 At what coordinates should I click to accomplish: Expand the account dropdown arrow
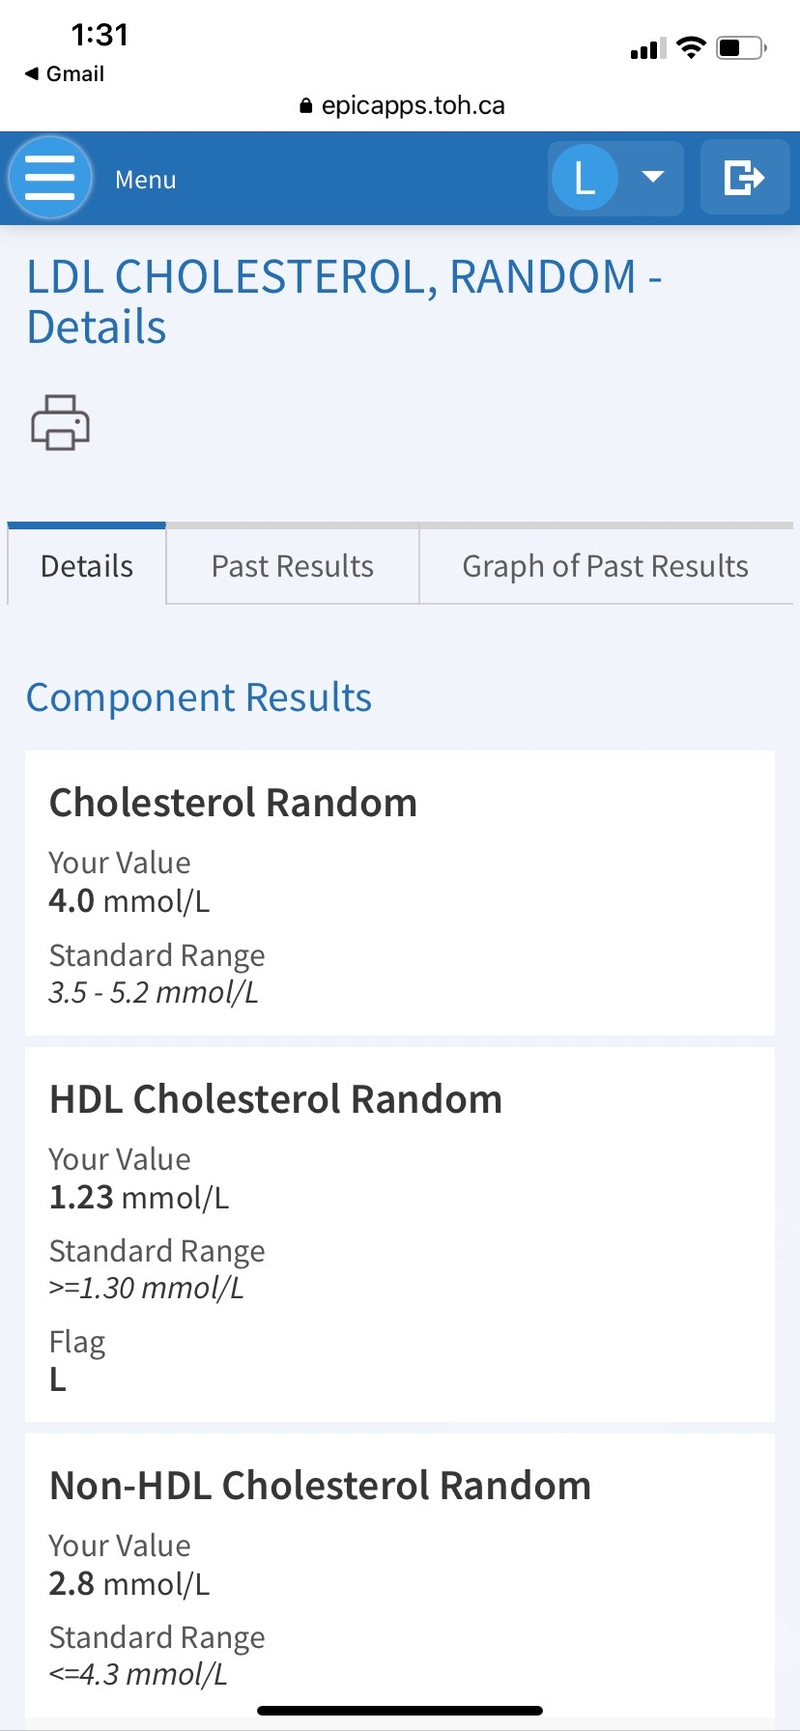[653, 178]
